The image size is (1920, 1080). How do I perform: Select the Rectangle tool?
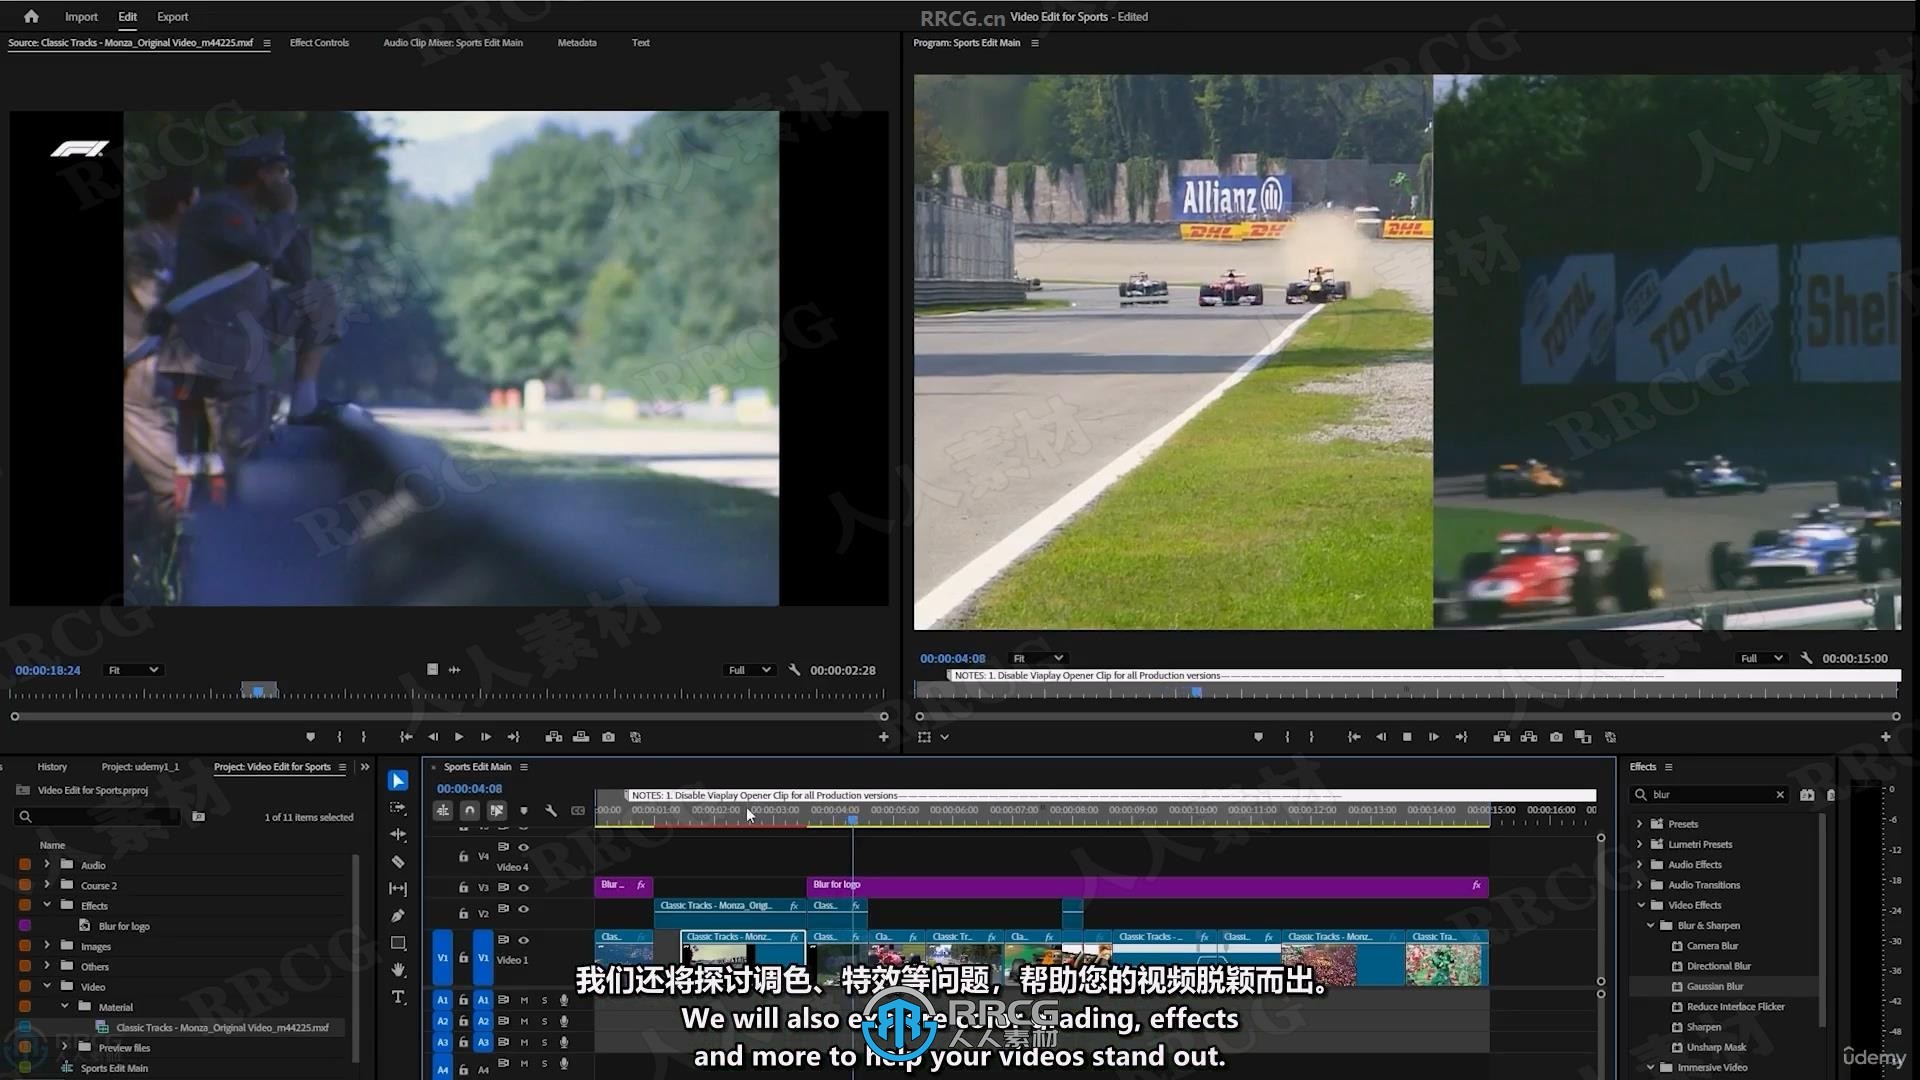coord(398,943)
